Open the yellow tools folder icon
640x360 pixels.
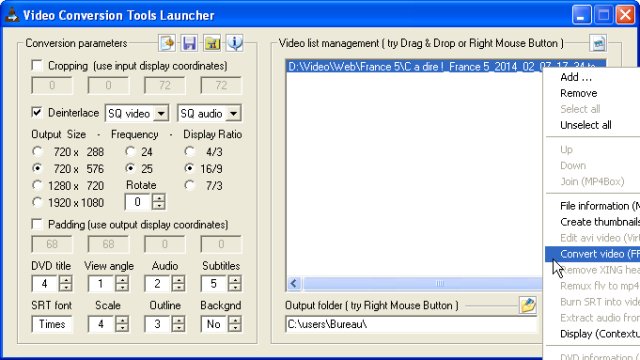point(212,43)
